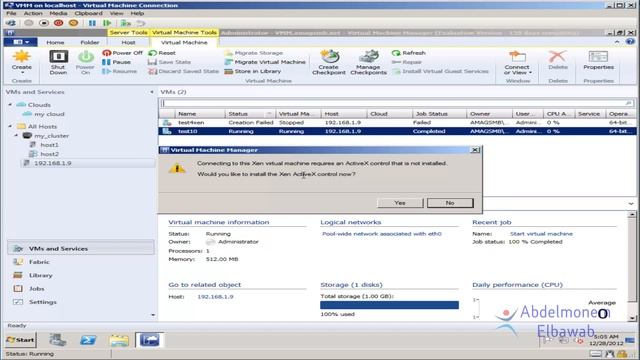The height and width of the screenshot is (360, 640).
Task: Open the Library workspace
Action: click(40, 276)
